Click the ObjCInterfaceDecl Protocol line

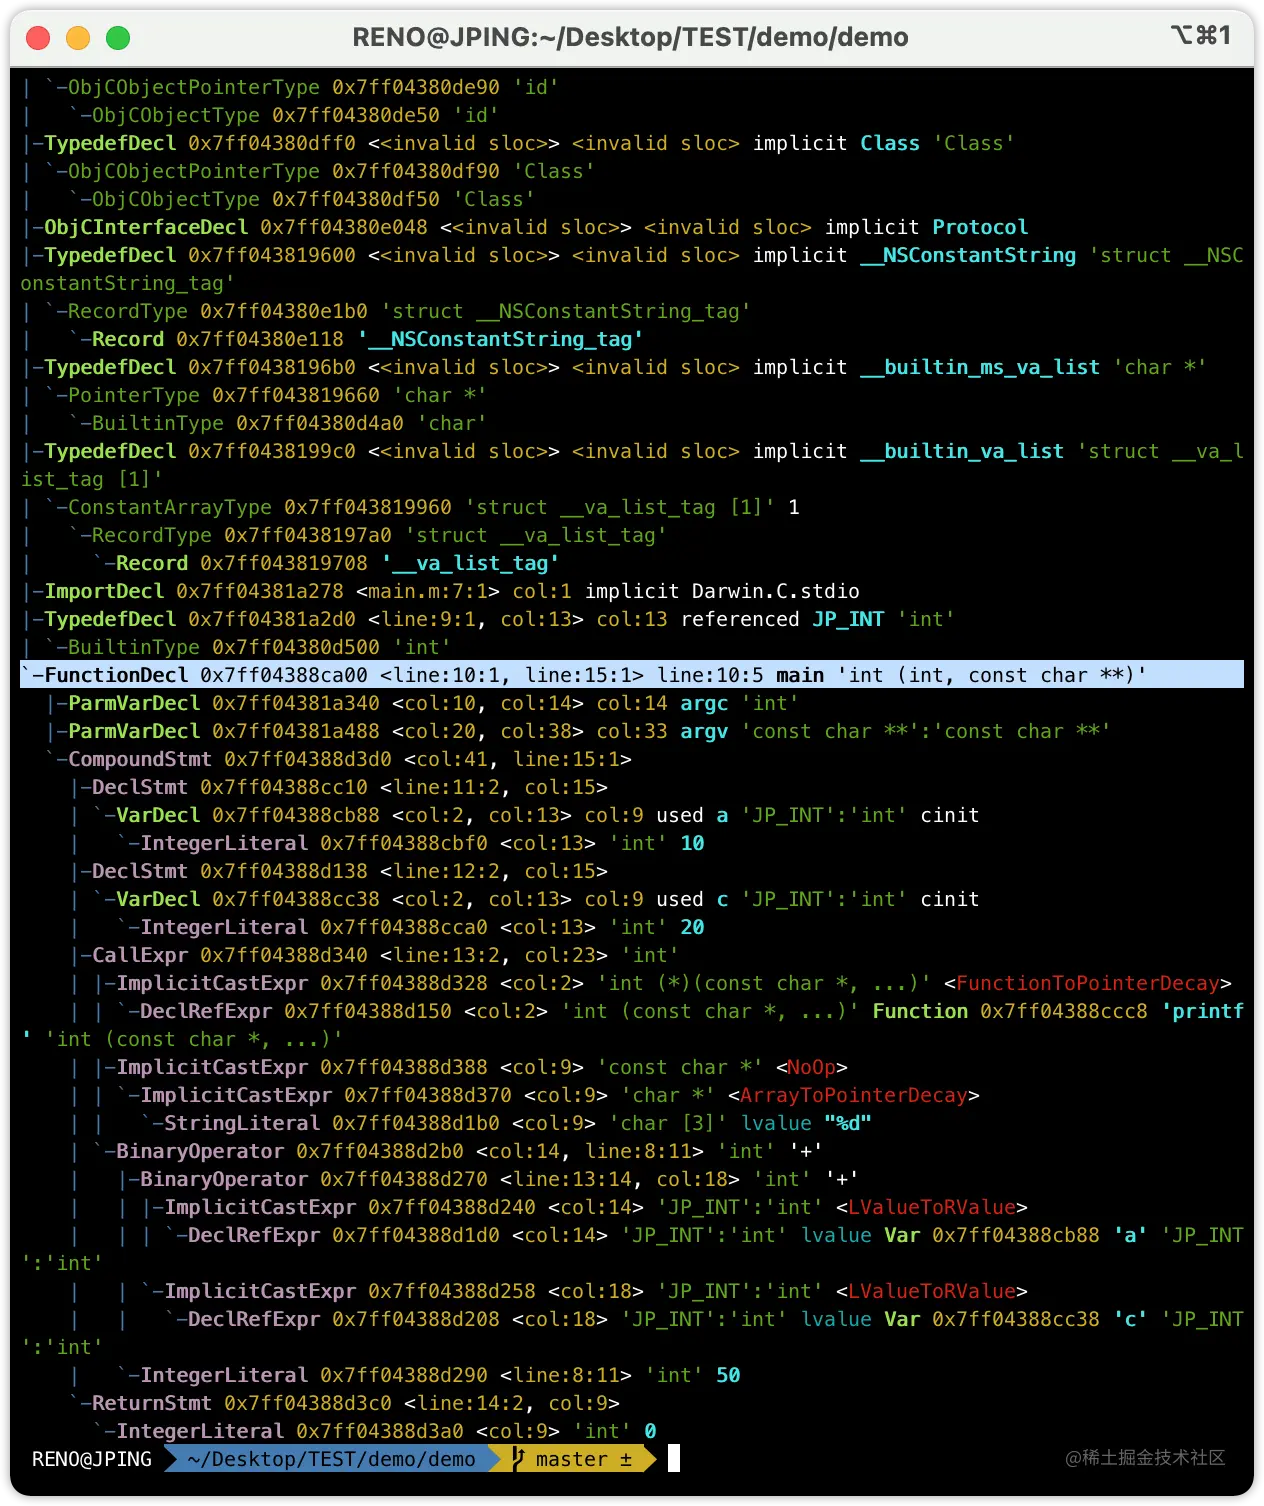coord(525,227)
